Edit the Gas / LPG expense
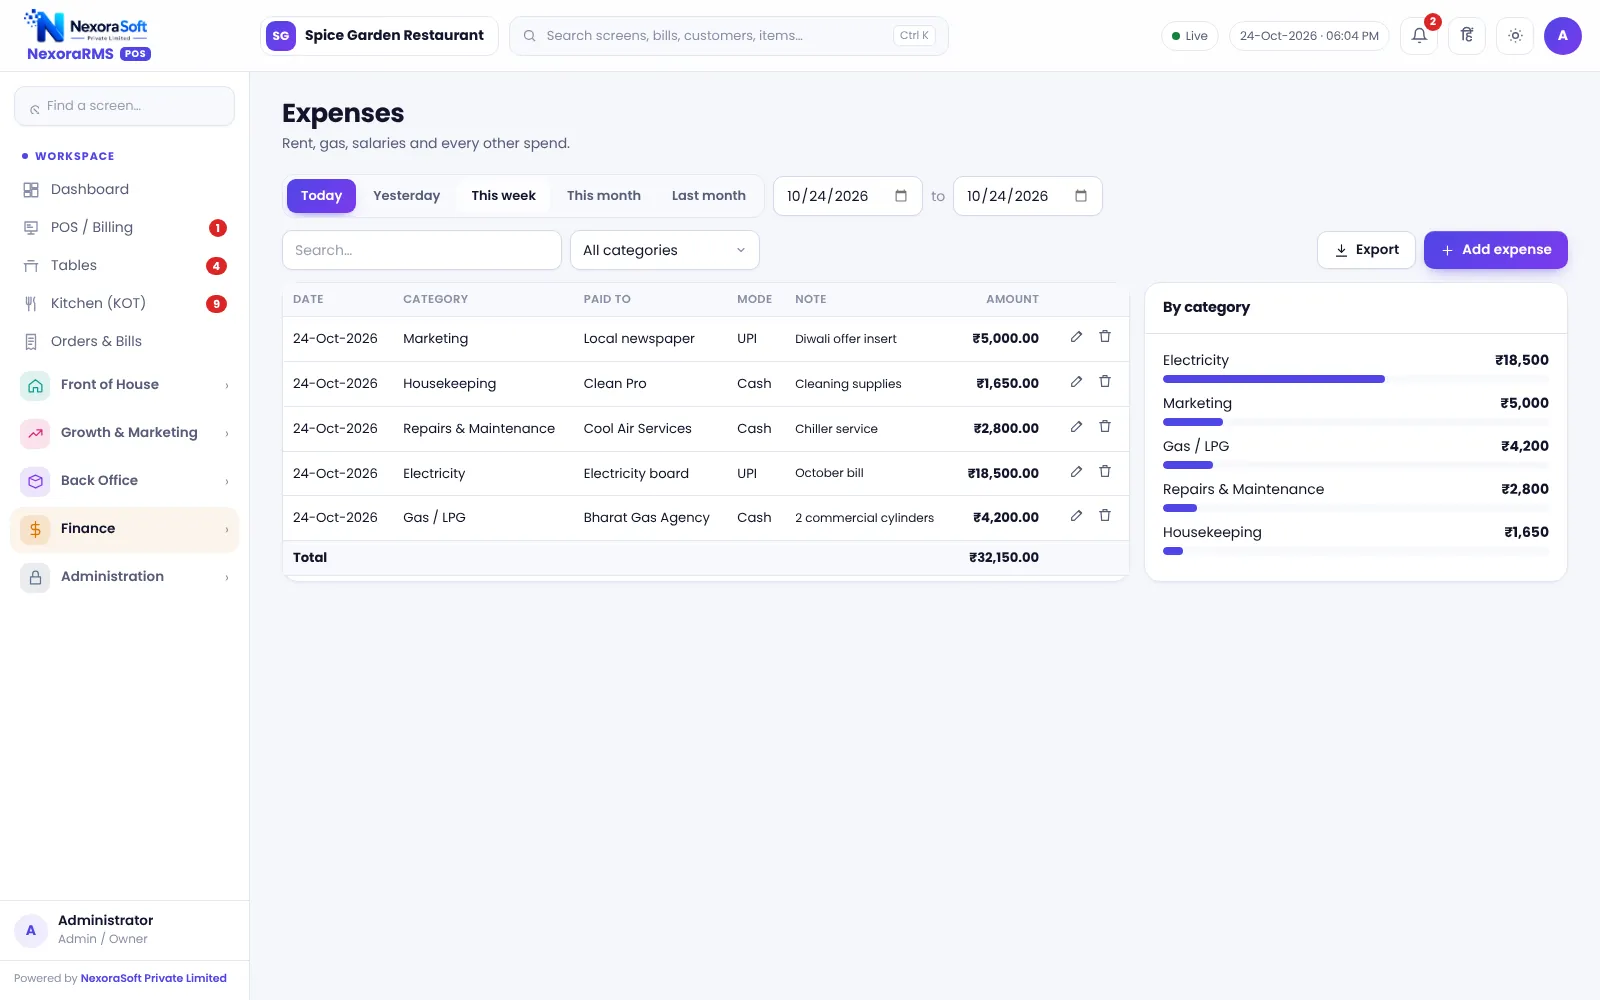The image size is (1600, 1000). coord(1076,516)
